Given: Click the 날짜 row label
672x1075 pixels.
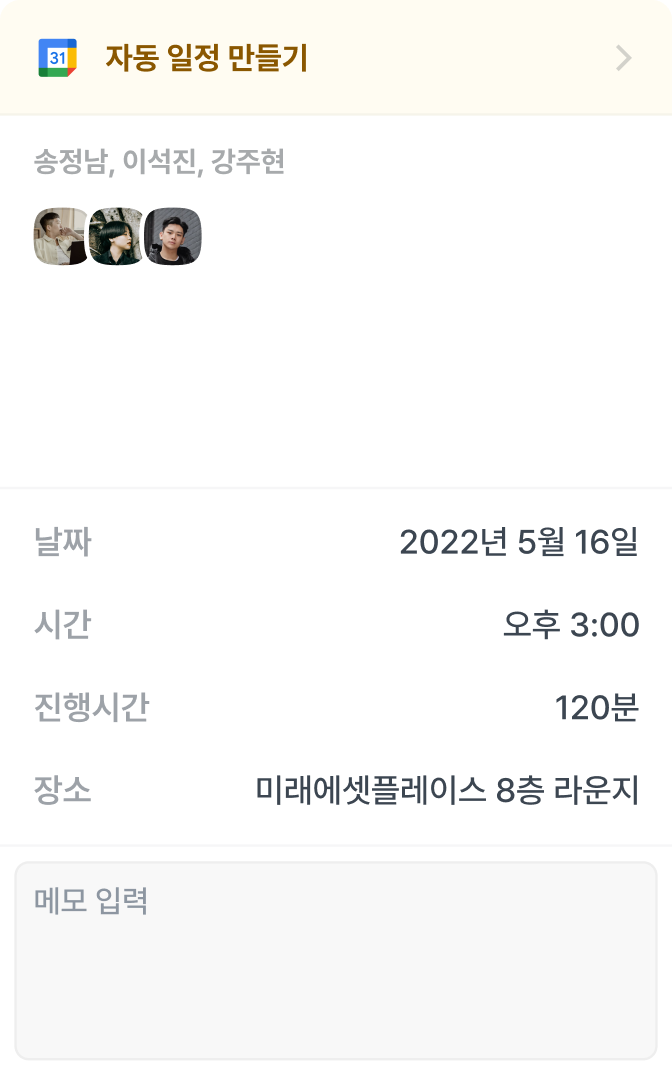Looking at the screenshot, I should (x=62, y=543).
